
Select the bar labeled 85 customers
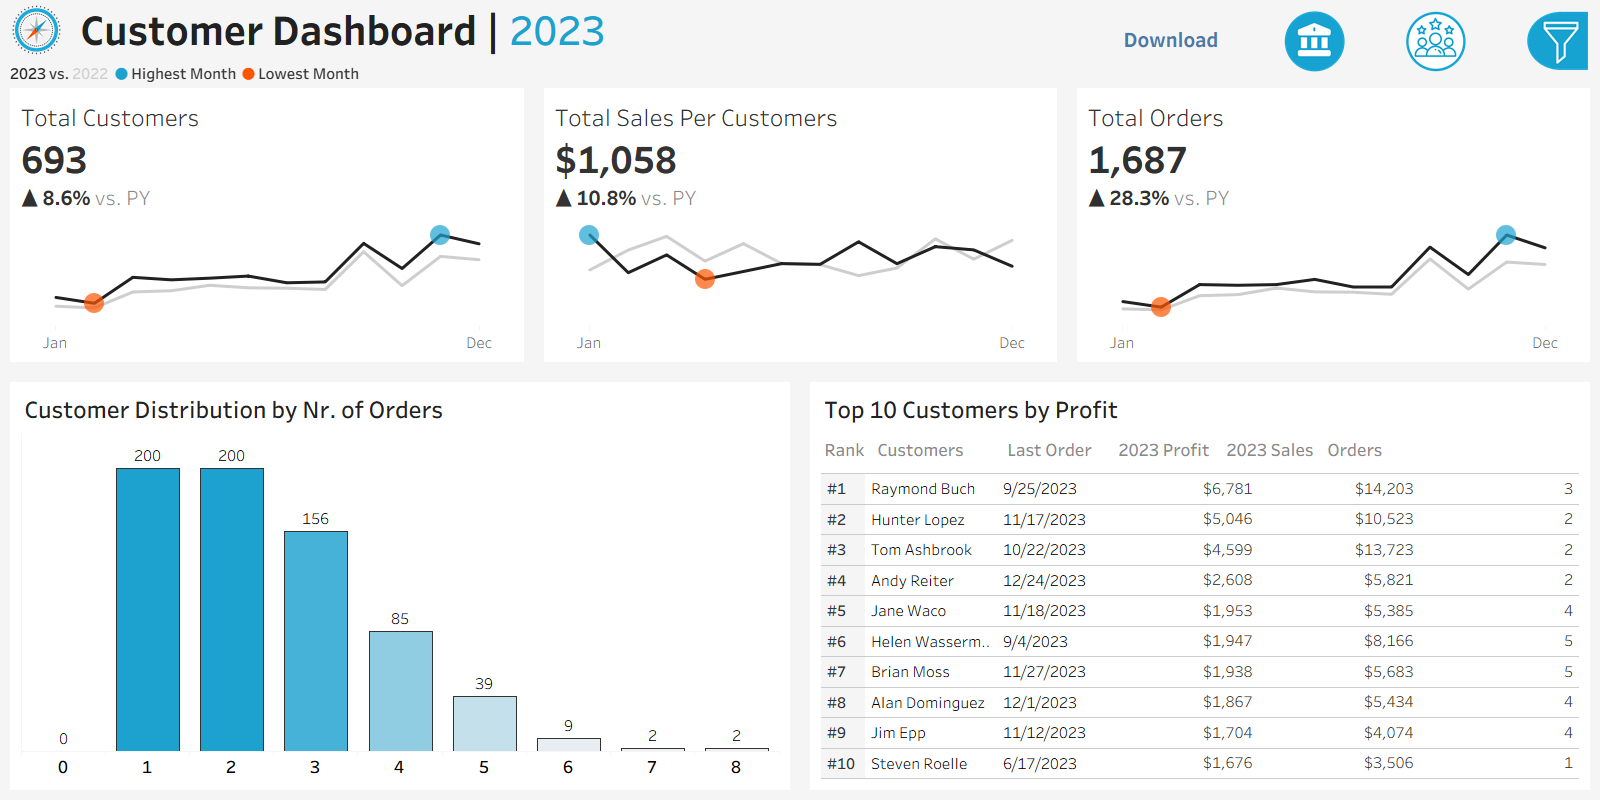(400, 690)
